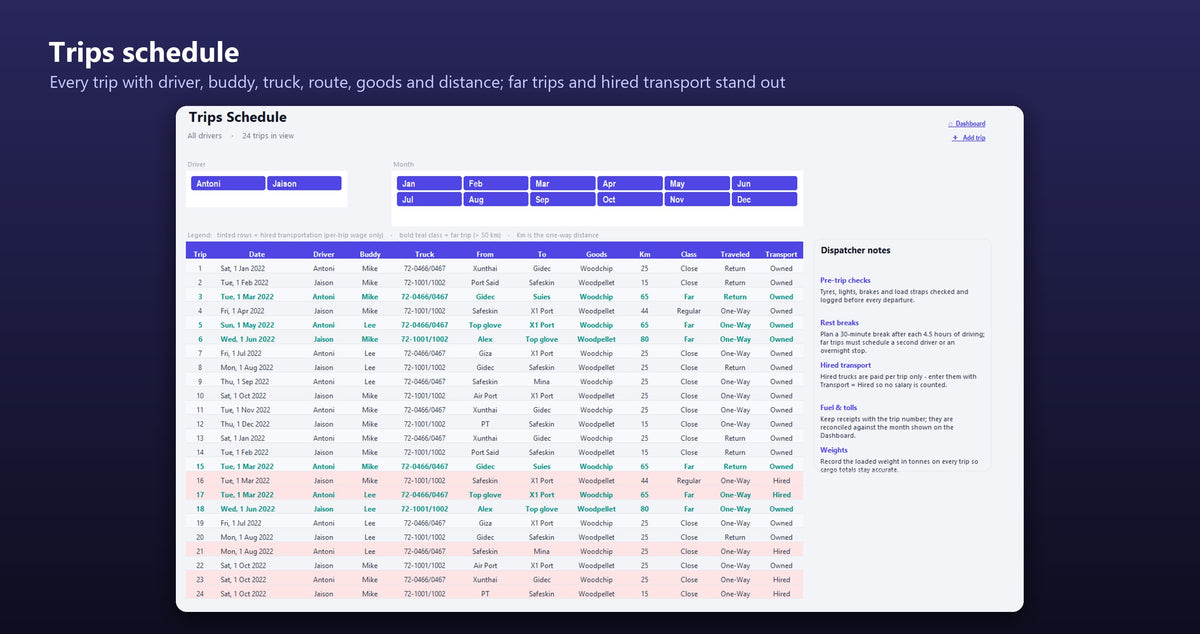Click the Legend line above the table
The width and height of the screenshot is (1200, 634).
tap(393, 235)
